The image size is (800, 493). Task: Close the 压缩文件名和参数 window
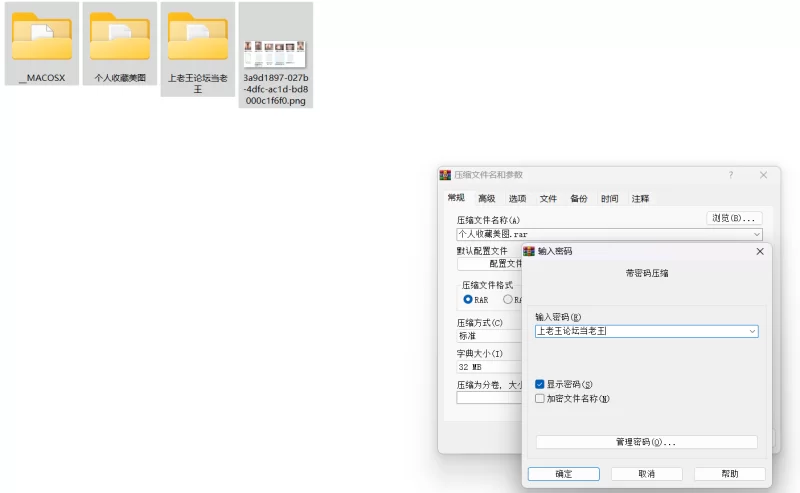click(x=763, y=175)
